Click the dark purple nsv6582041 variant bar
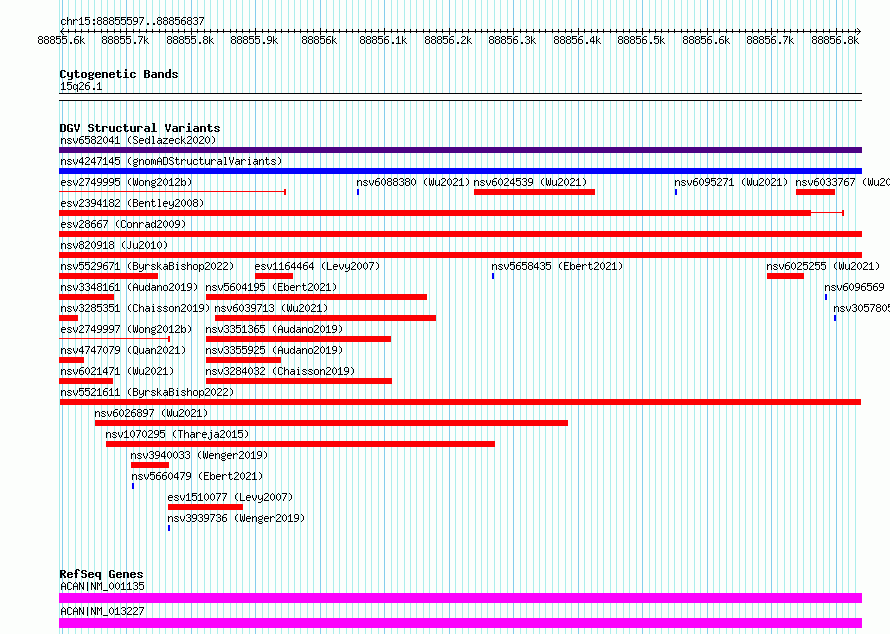890x634 pixels. click(460, 150)
